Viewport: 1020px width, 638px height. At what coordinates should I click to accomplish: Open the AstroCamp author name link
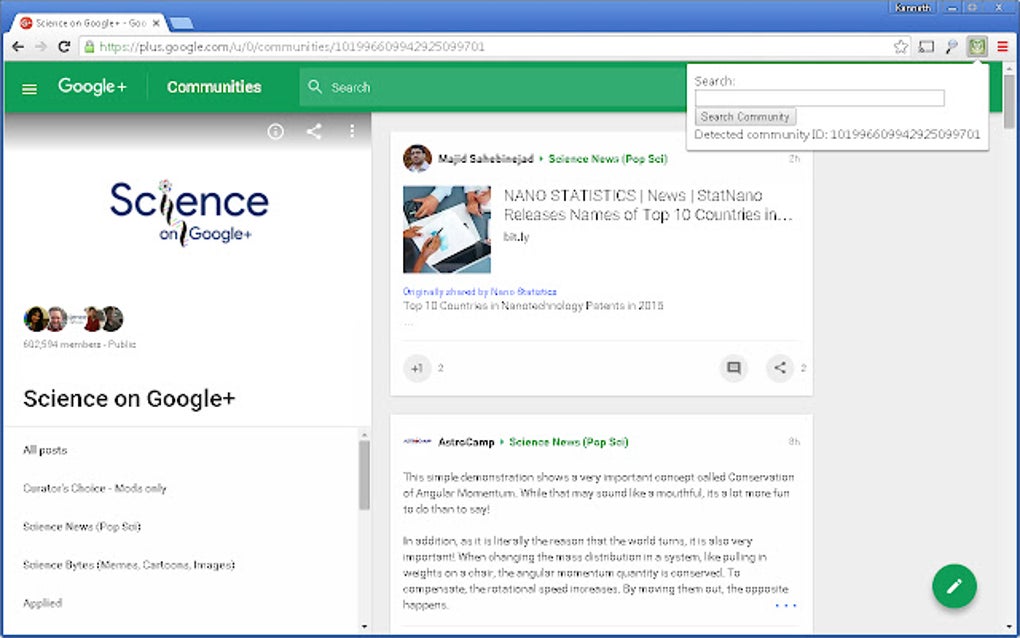[x=466, y=442]
